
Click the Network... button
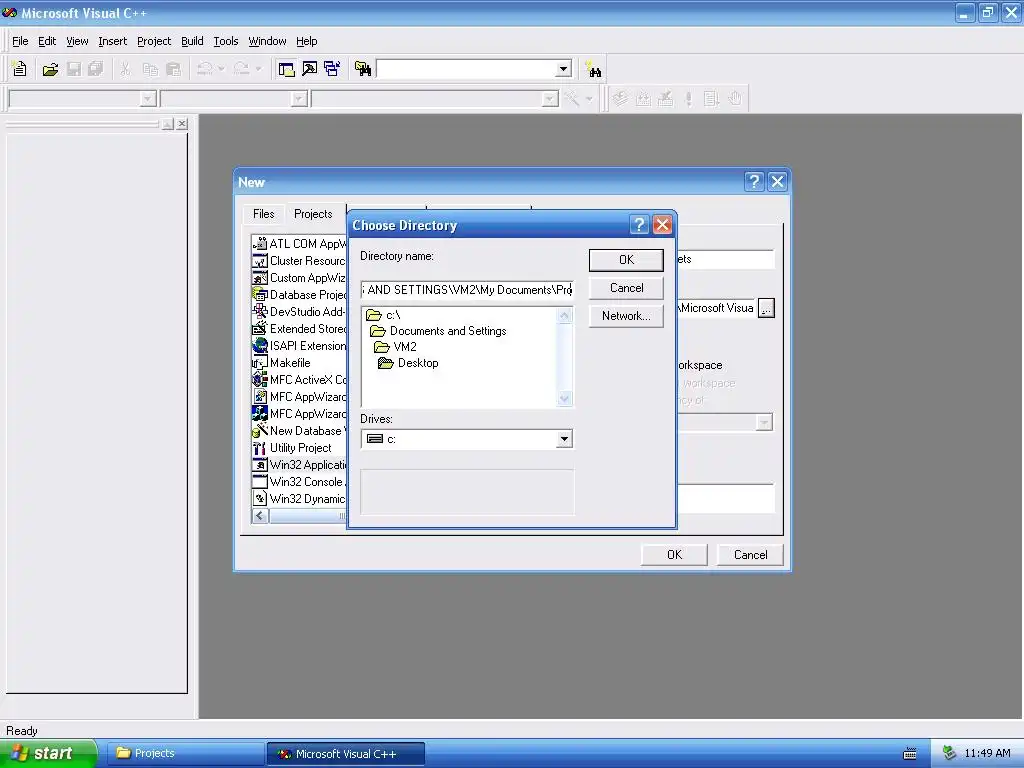(x=626, y=316)
